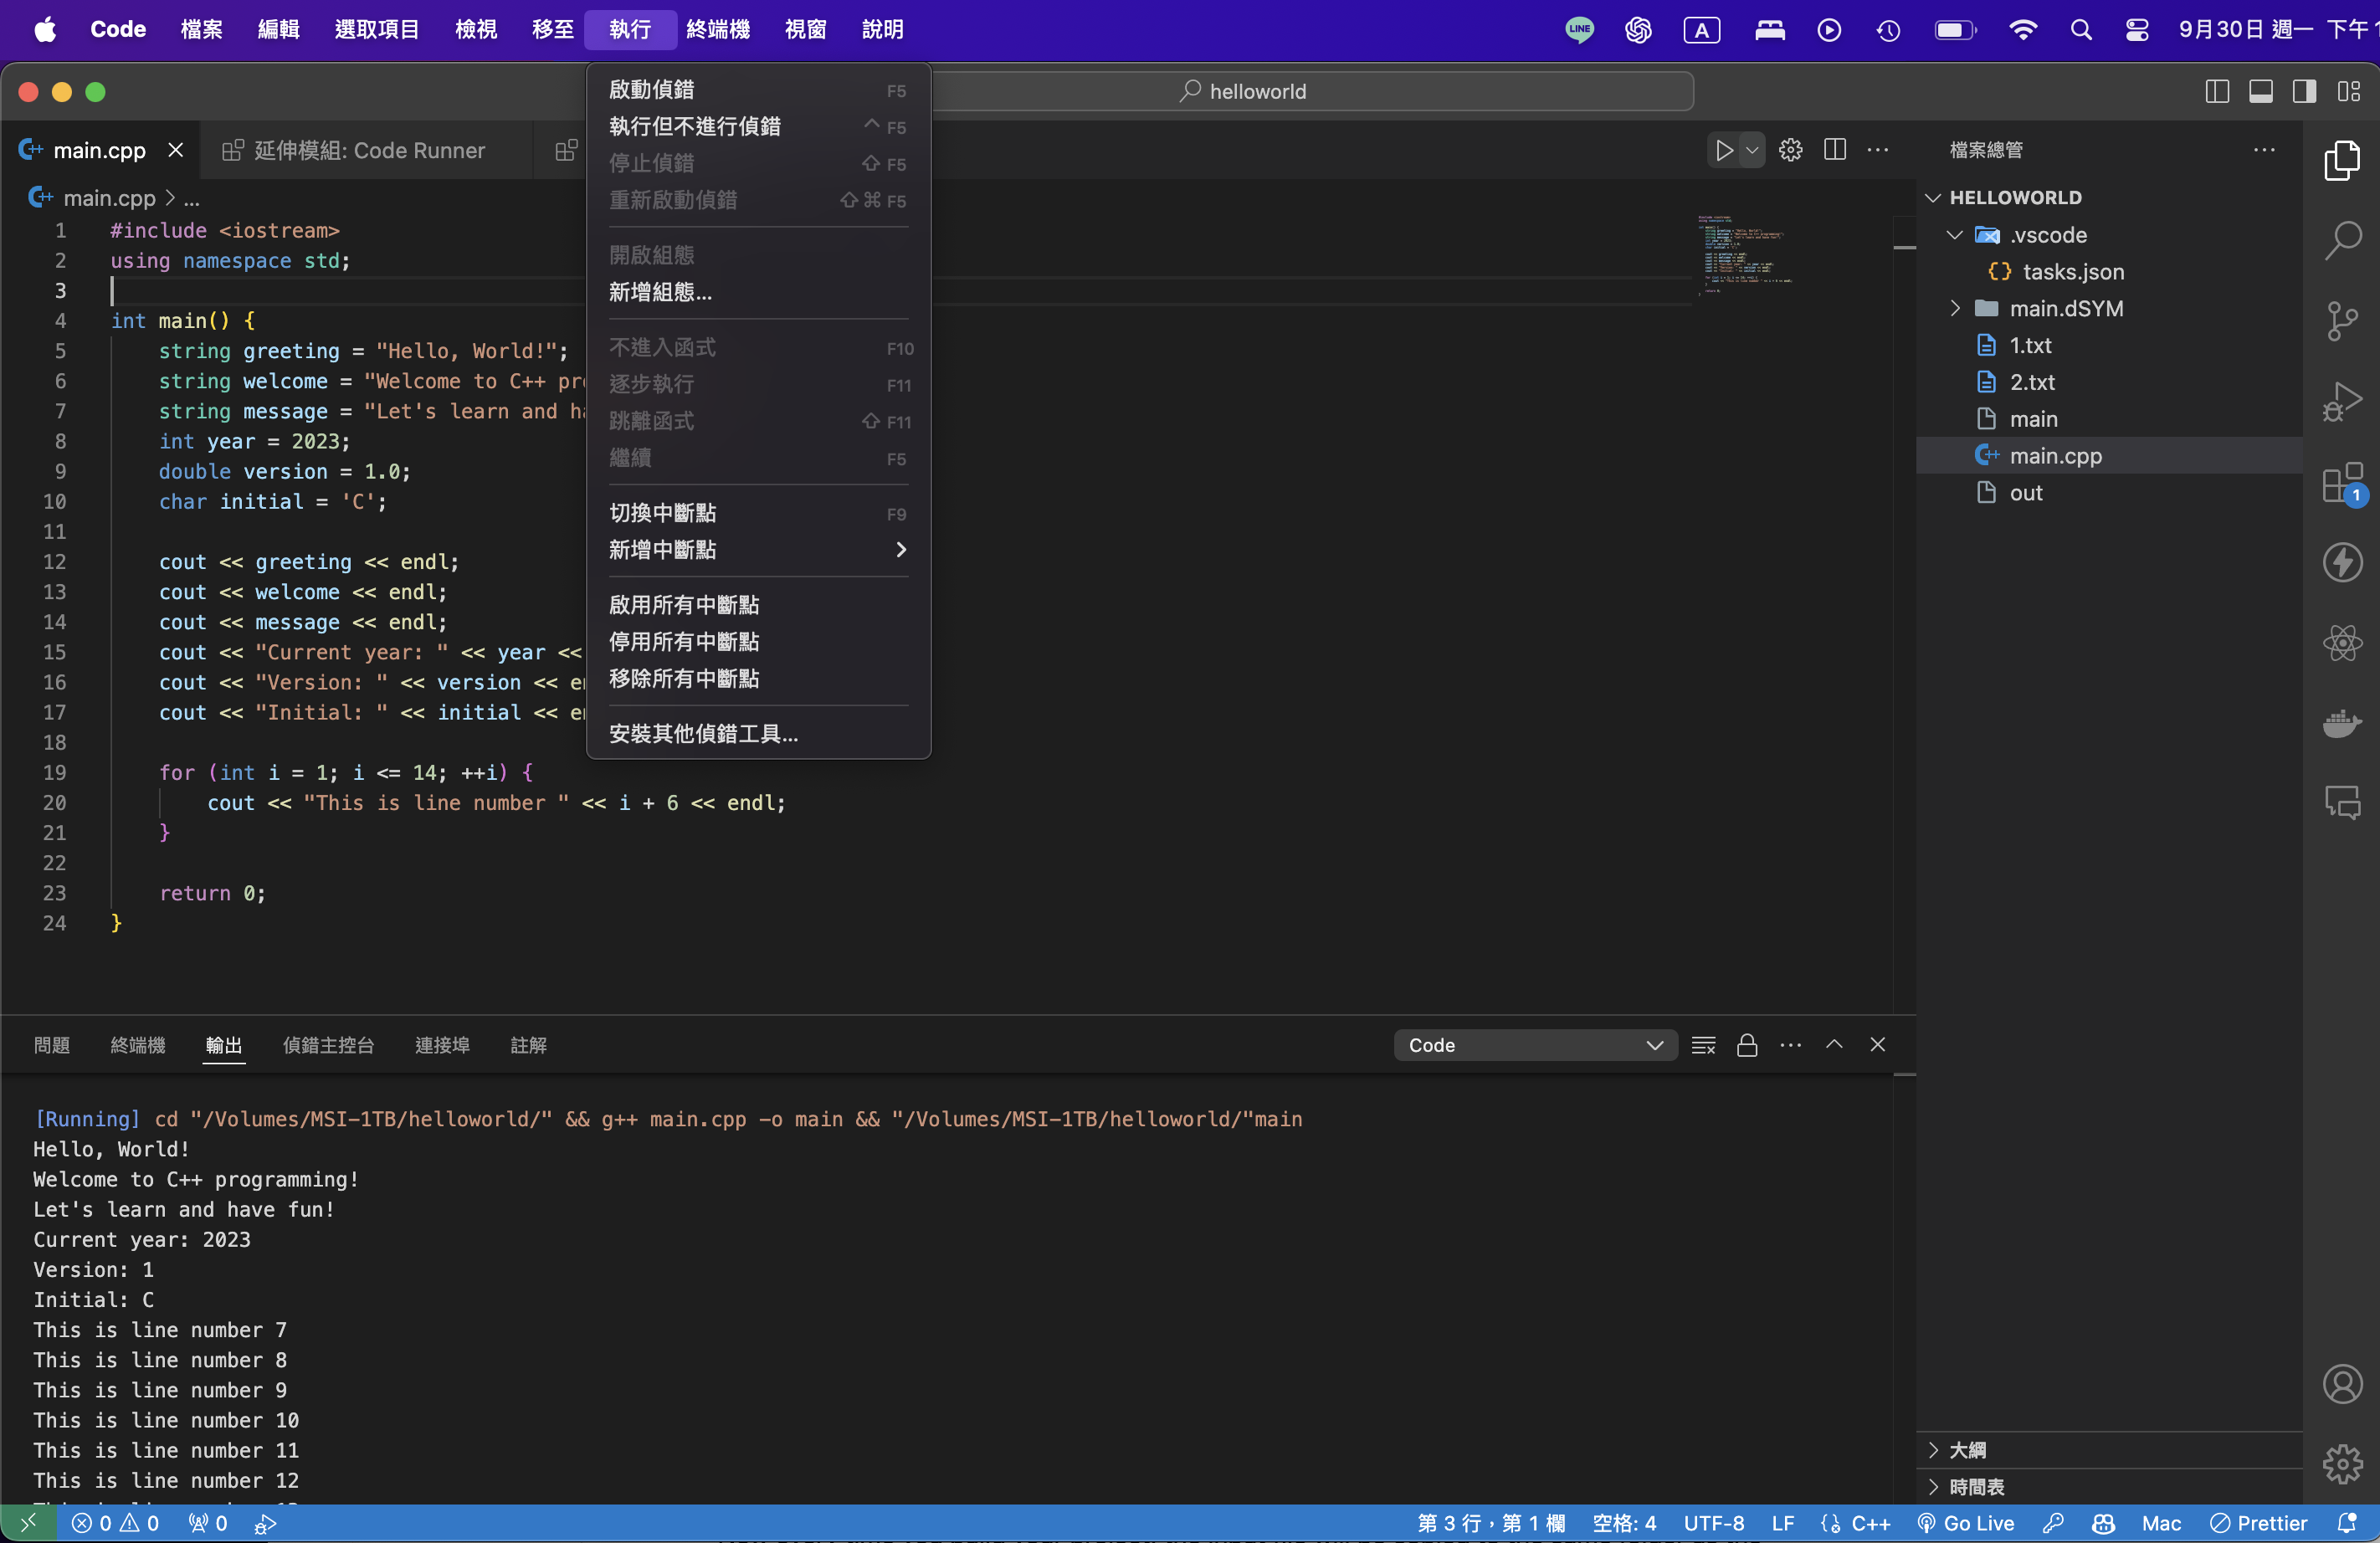Screen dimensions: 2380x1543
Task: Open the chat comments icon in activity bar
Action: click(x=2342, y=803)
